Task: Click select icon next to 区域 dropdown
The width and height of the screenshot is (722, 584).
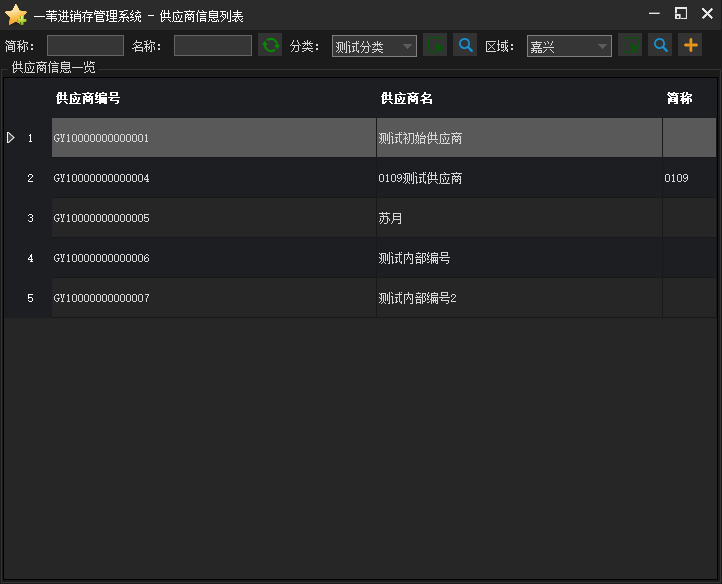Action: click(630, 45)
